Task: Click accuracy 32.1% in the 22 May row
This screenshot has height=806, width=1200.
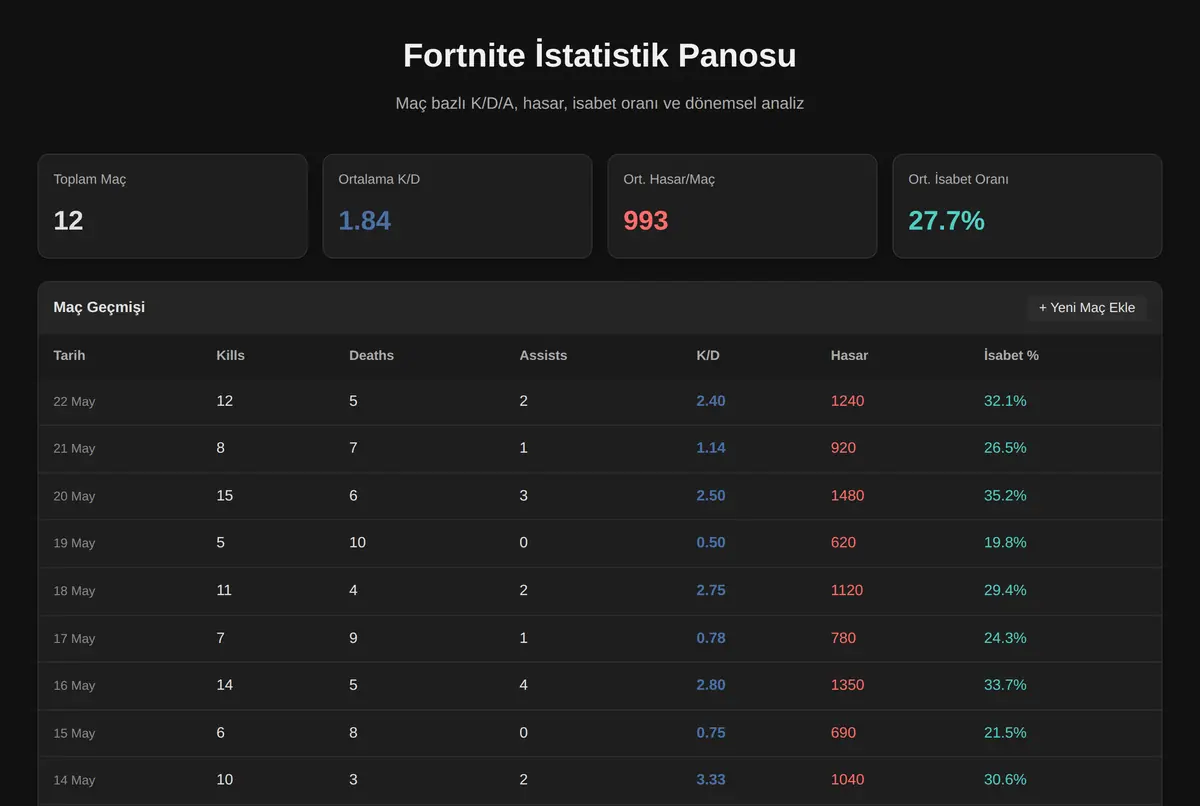Action: 1005,401
